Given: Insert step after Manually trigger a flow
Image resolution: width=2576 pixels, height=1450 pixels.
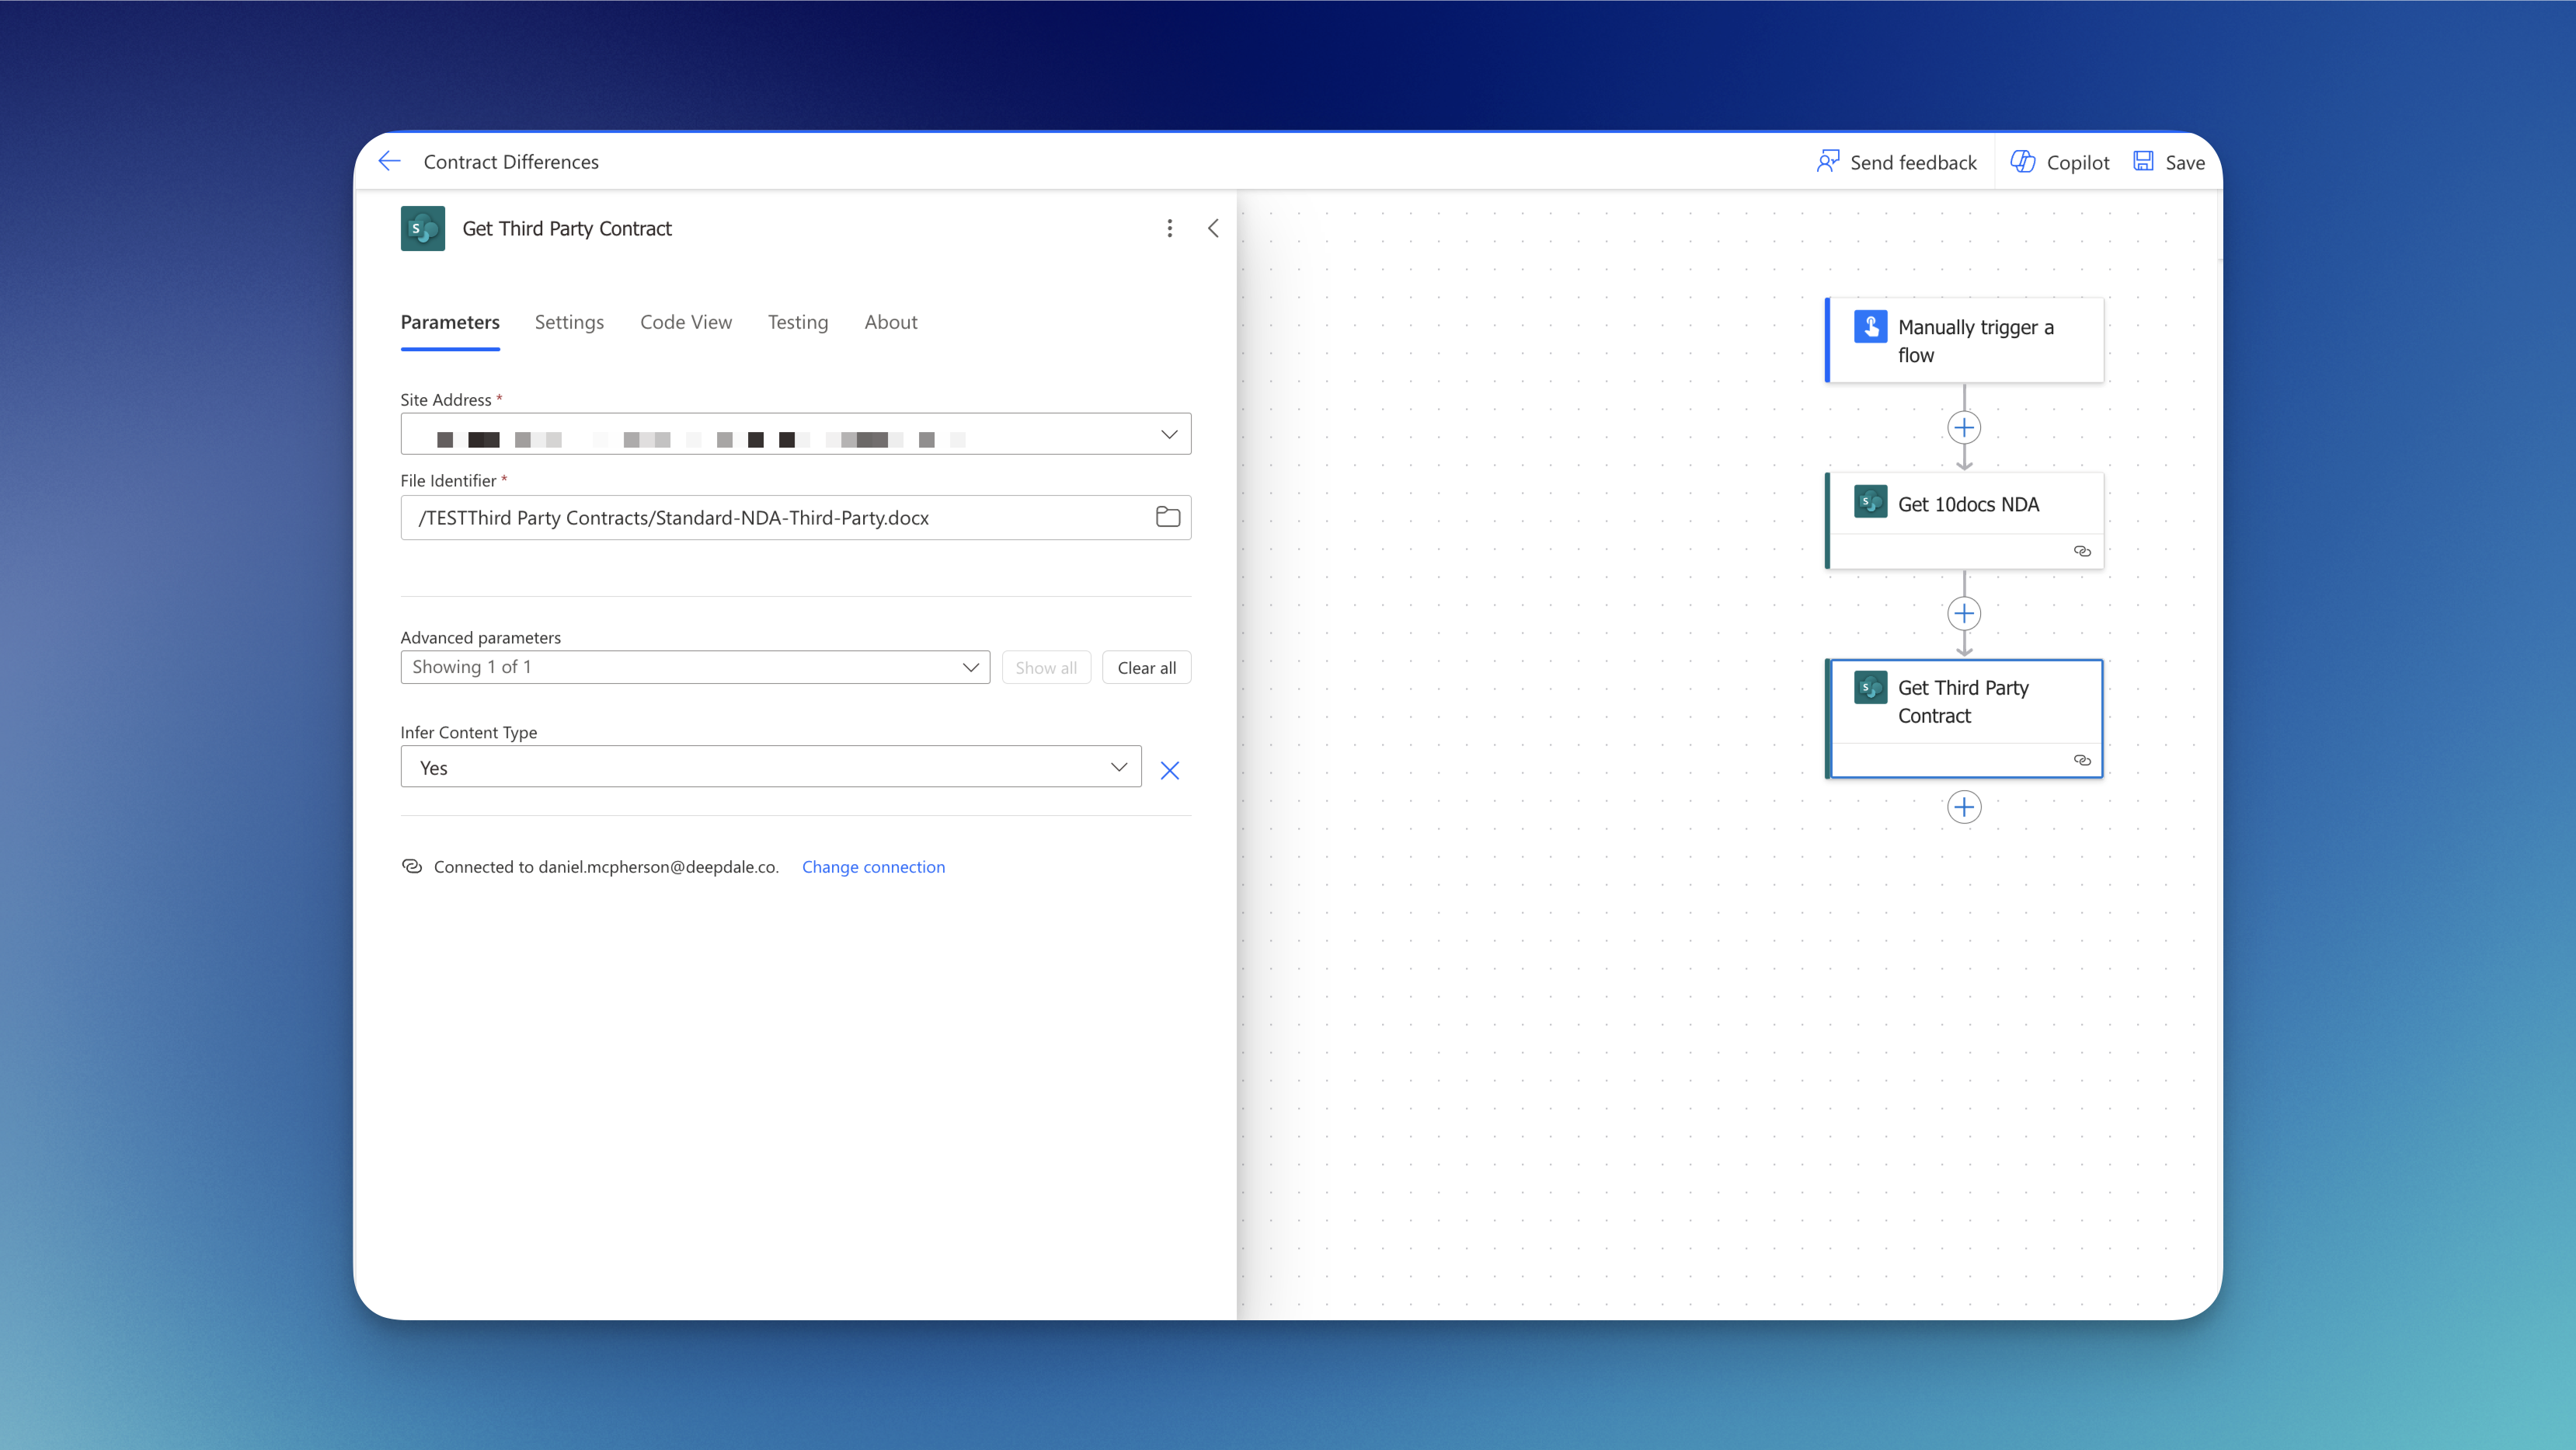Looking at the screenshot, I should (1963, 428).
